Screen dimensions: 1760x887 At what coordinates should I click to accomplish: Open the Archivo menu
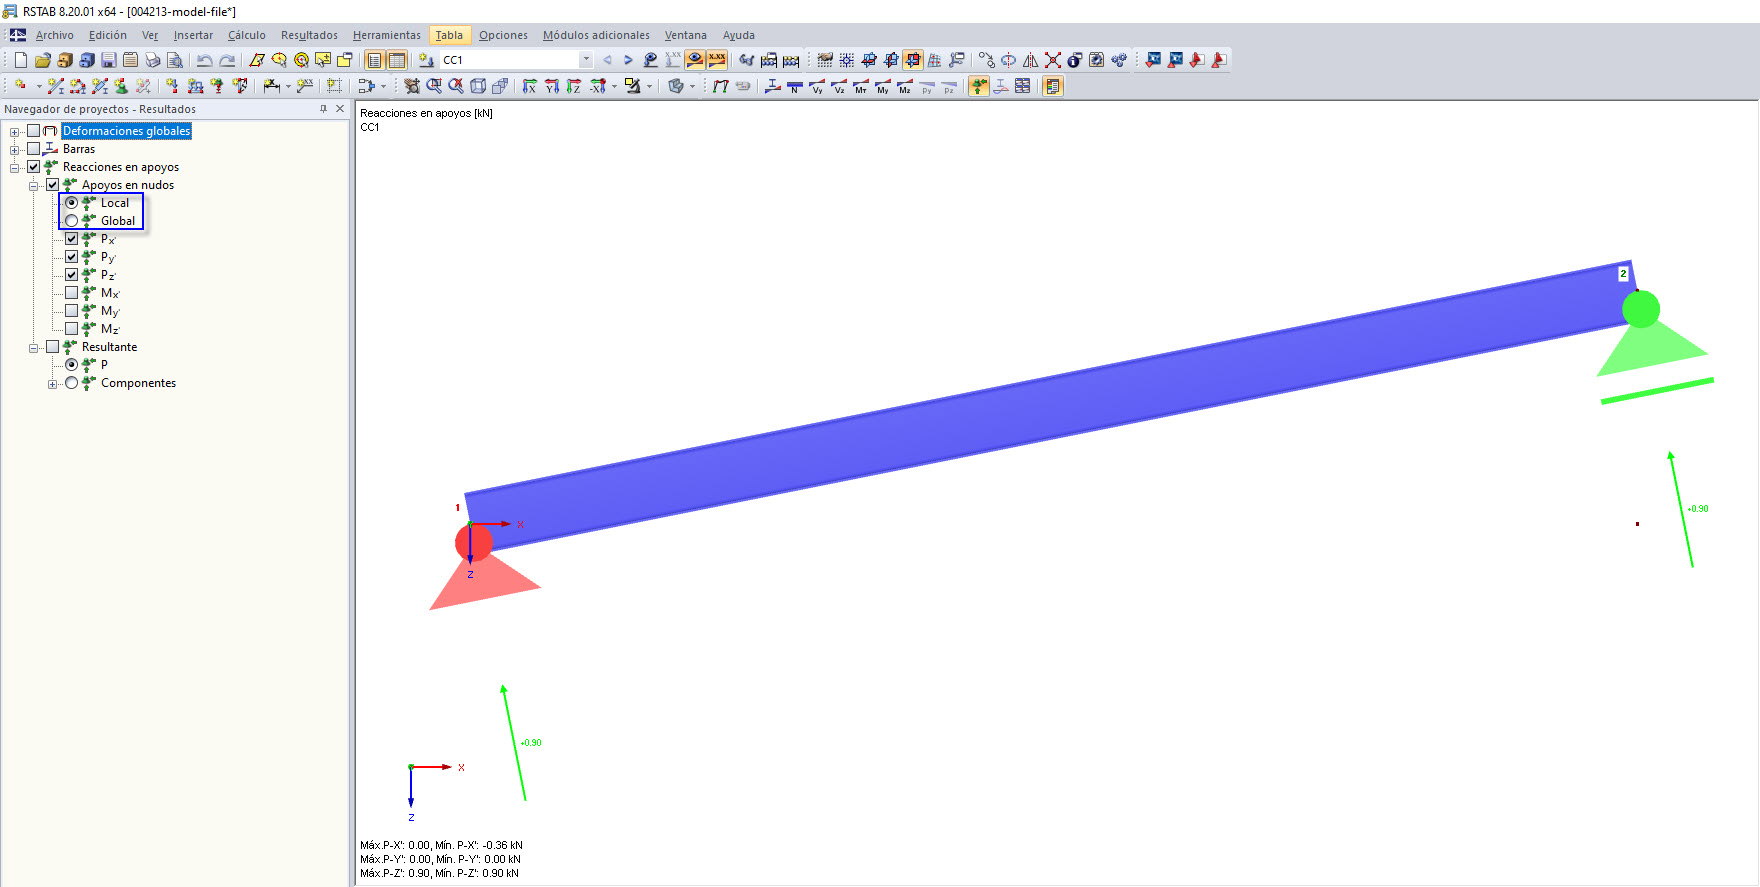(55, 35)
